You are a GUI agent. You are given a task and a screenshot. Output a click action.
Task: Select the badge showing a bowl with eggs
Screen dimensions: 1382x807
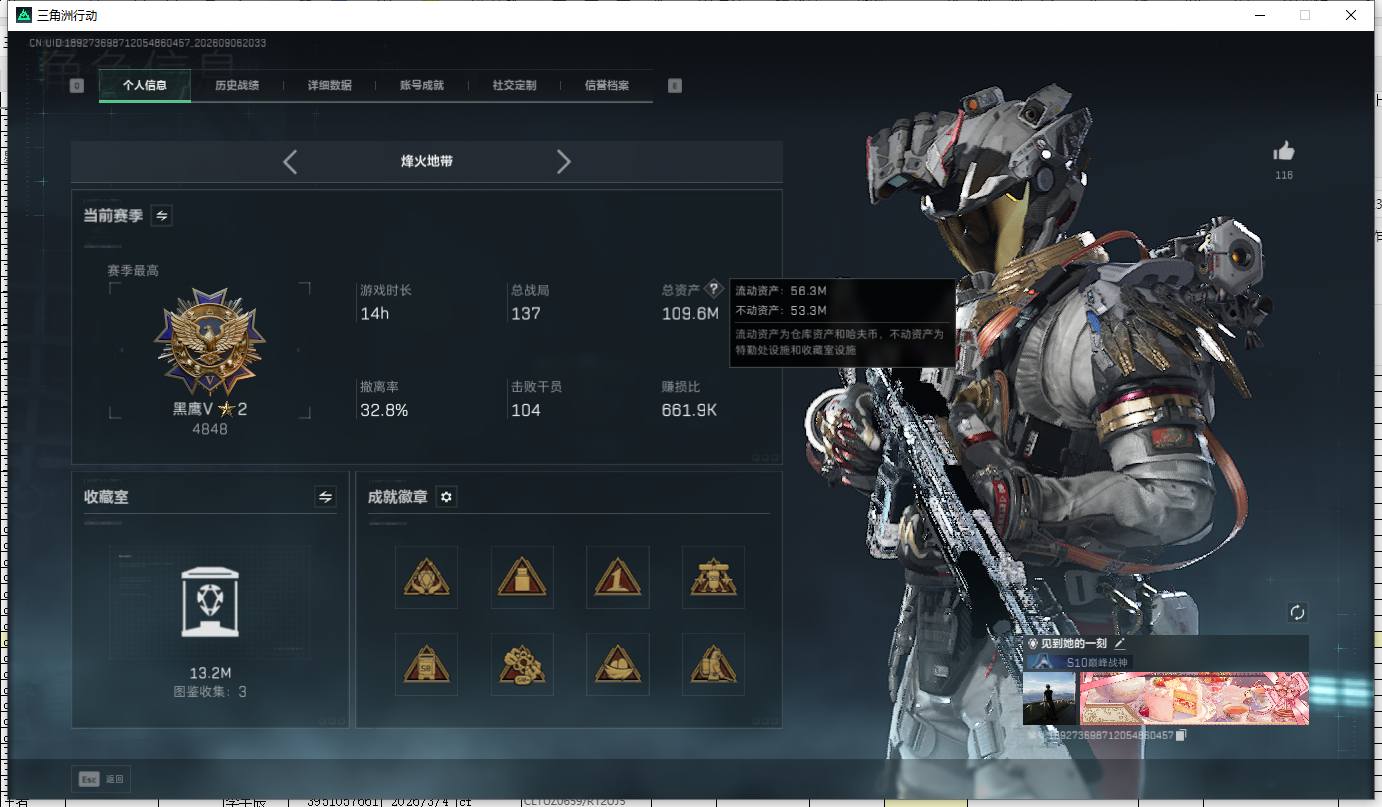(618, 664)
